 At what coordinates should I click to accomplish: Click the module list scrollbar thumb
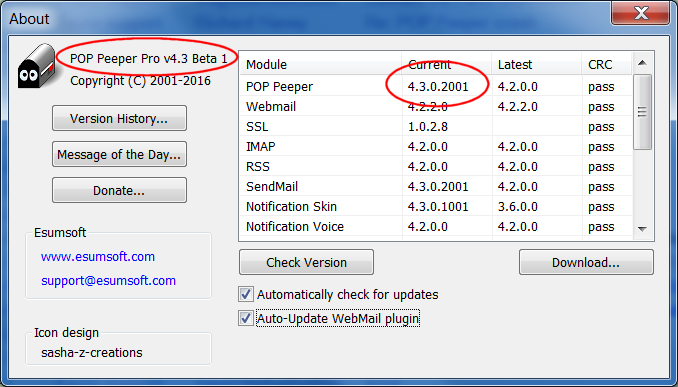[x=642, y=112]
